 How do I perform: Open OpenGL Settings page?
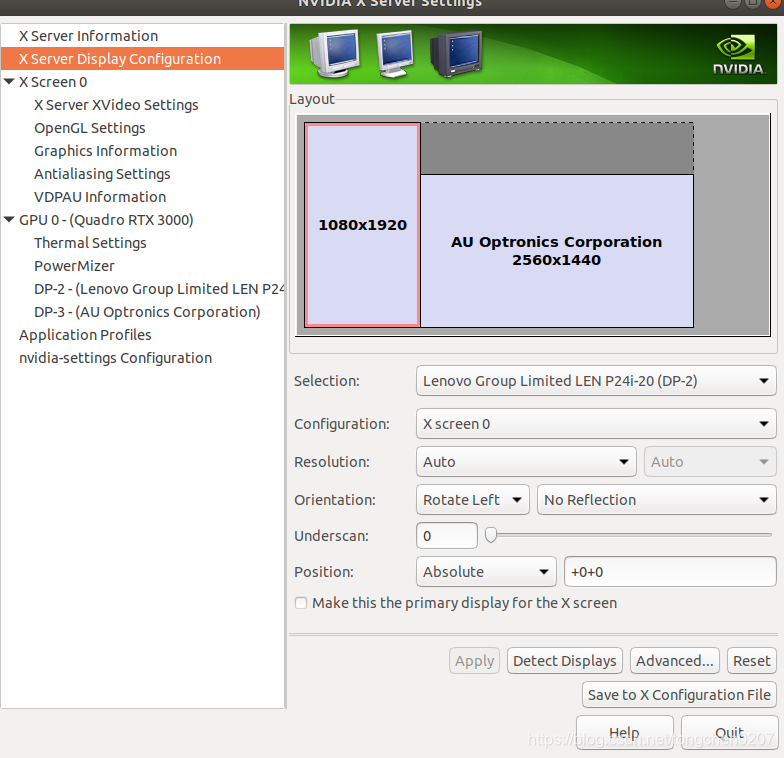click(x=90, y=128)
